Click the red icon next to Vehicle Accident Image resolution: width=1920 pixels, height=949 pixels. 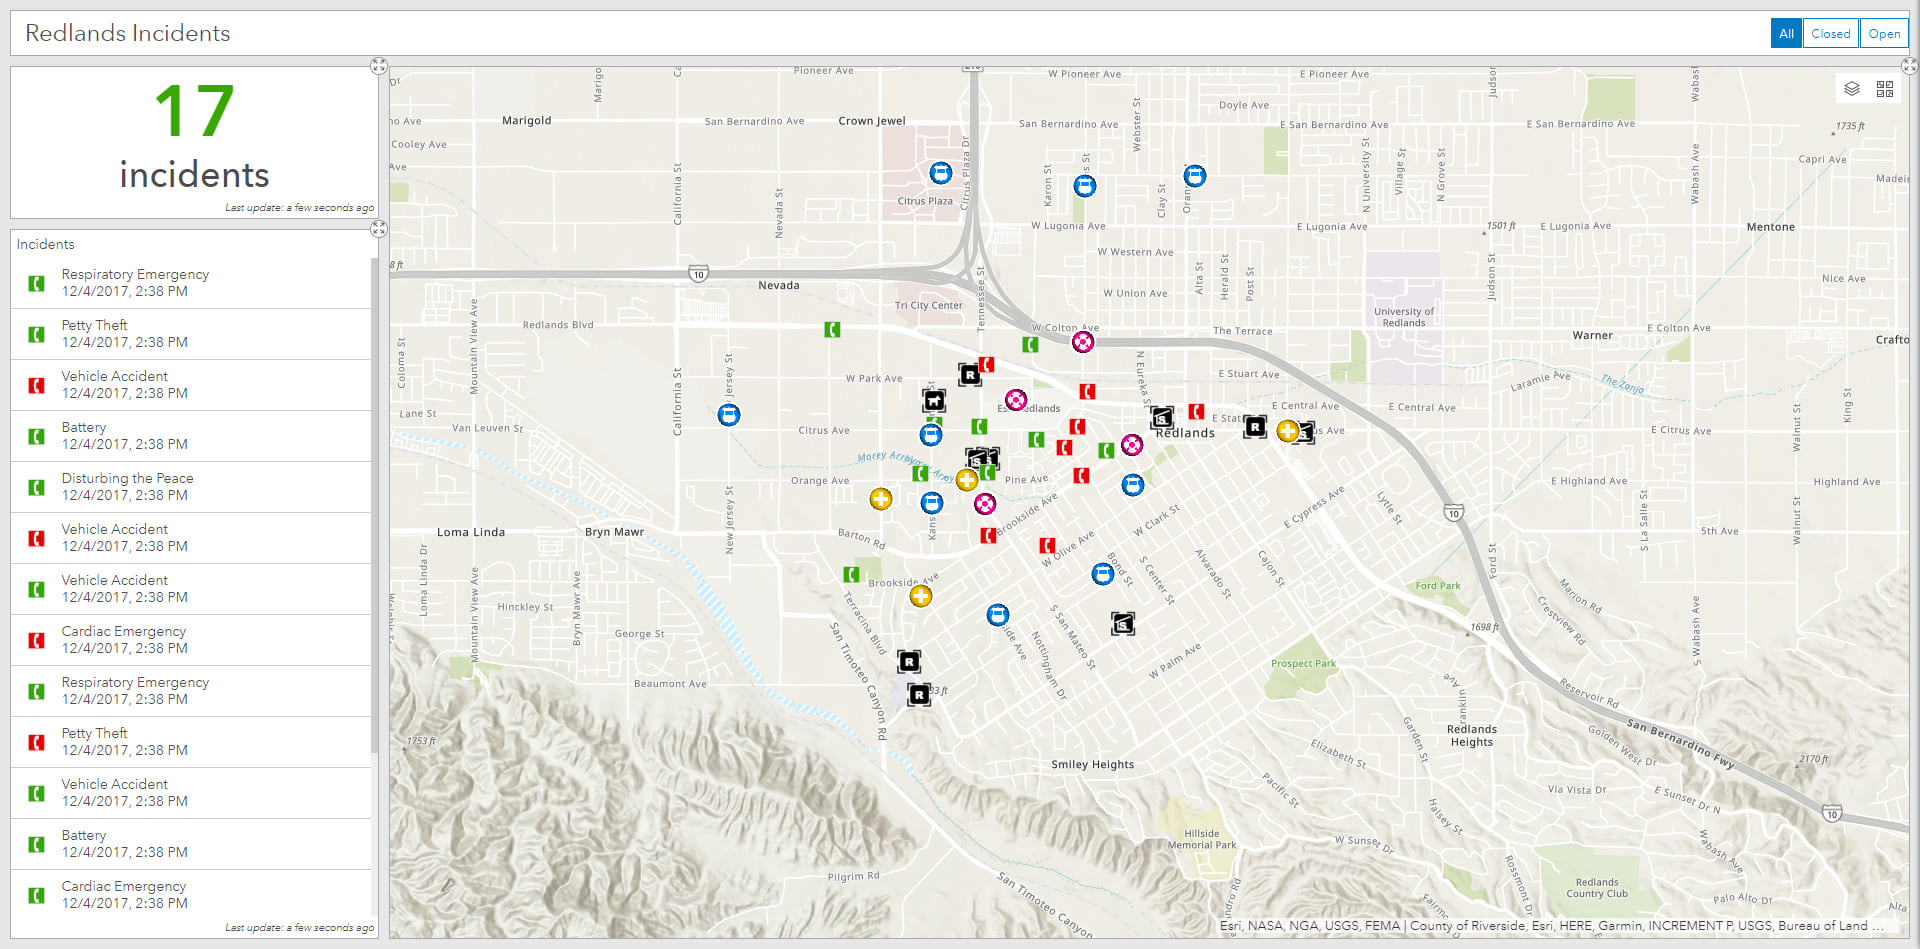[x=36, y=385]
